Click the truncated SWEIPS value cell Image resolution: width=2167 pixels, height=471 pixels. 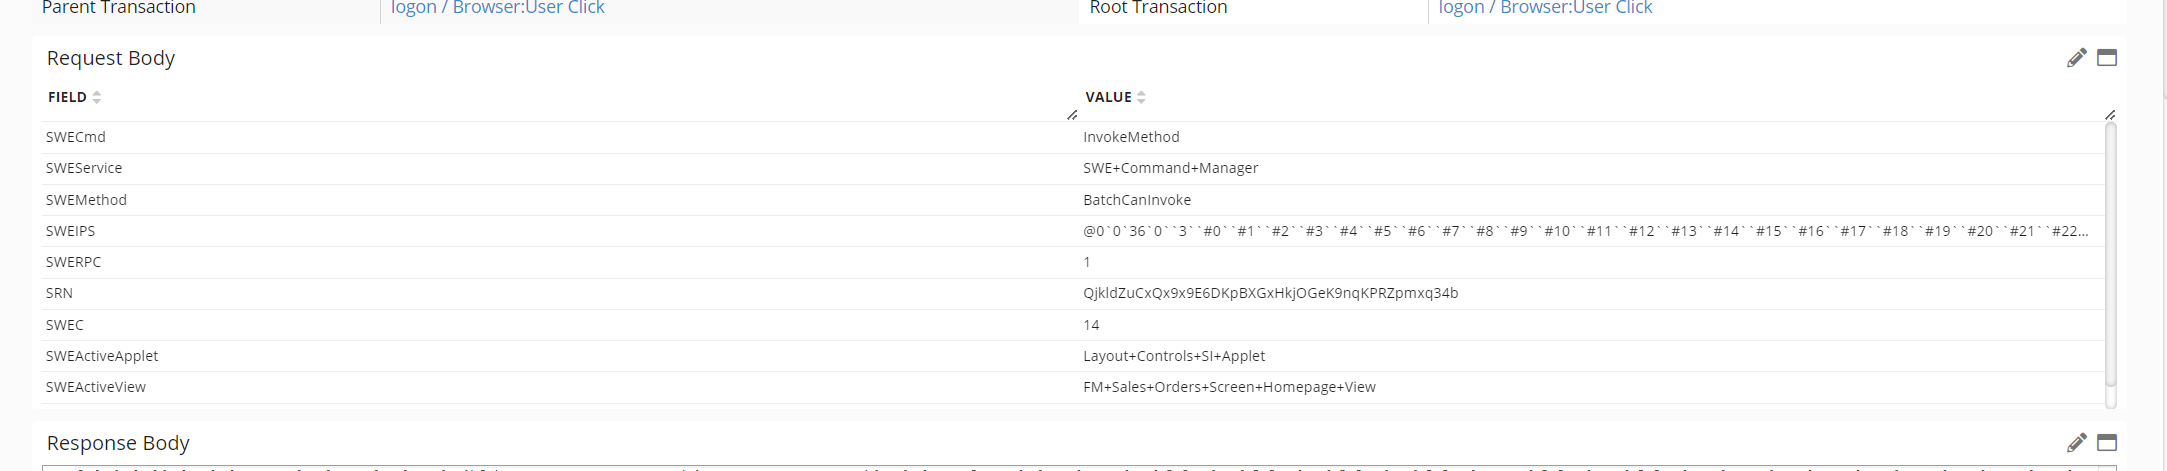[1585, 231]
